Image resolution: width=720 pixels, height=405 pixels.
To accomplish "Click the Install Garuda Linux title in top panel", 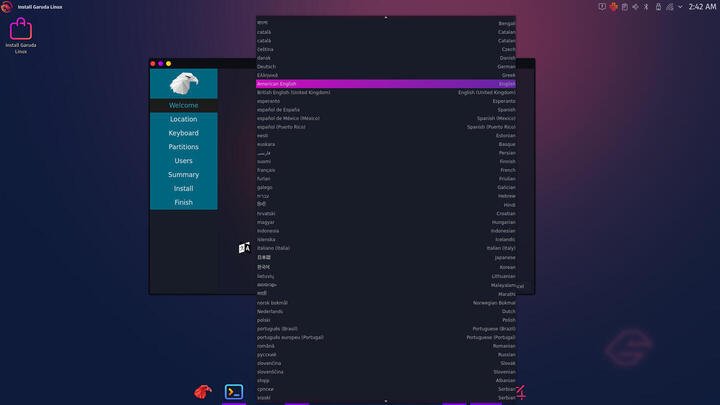I will pyautogui.click(x=40, y=7).
